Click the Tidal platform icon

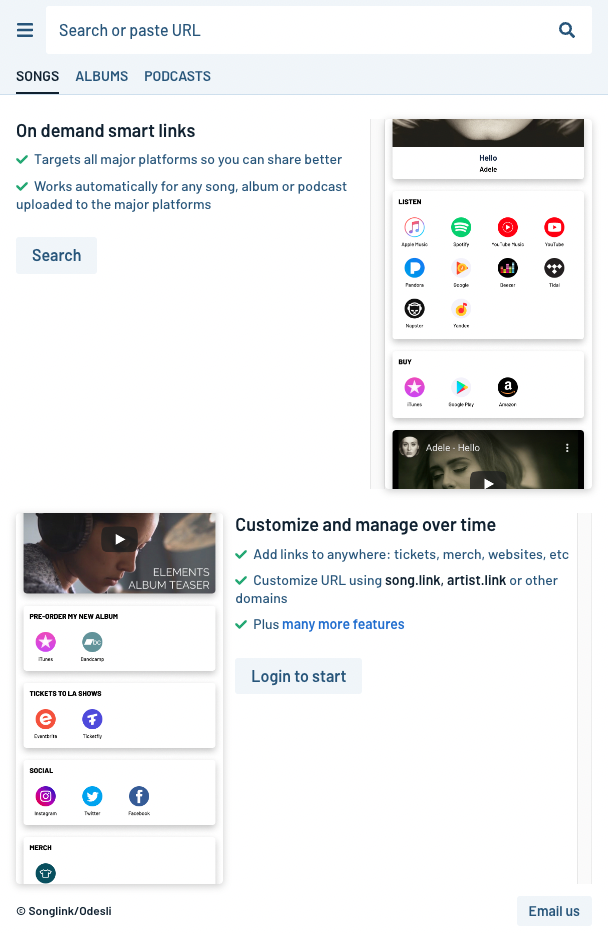554,268
